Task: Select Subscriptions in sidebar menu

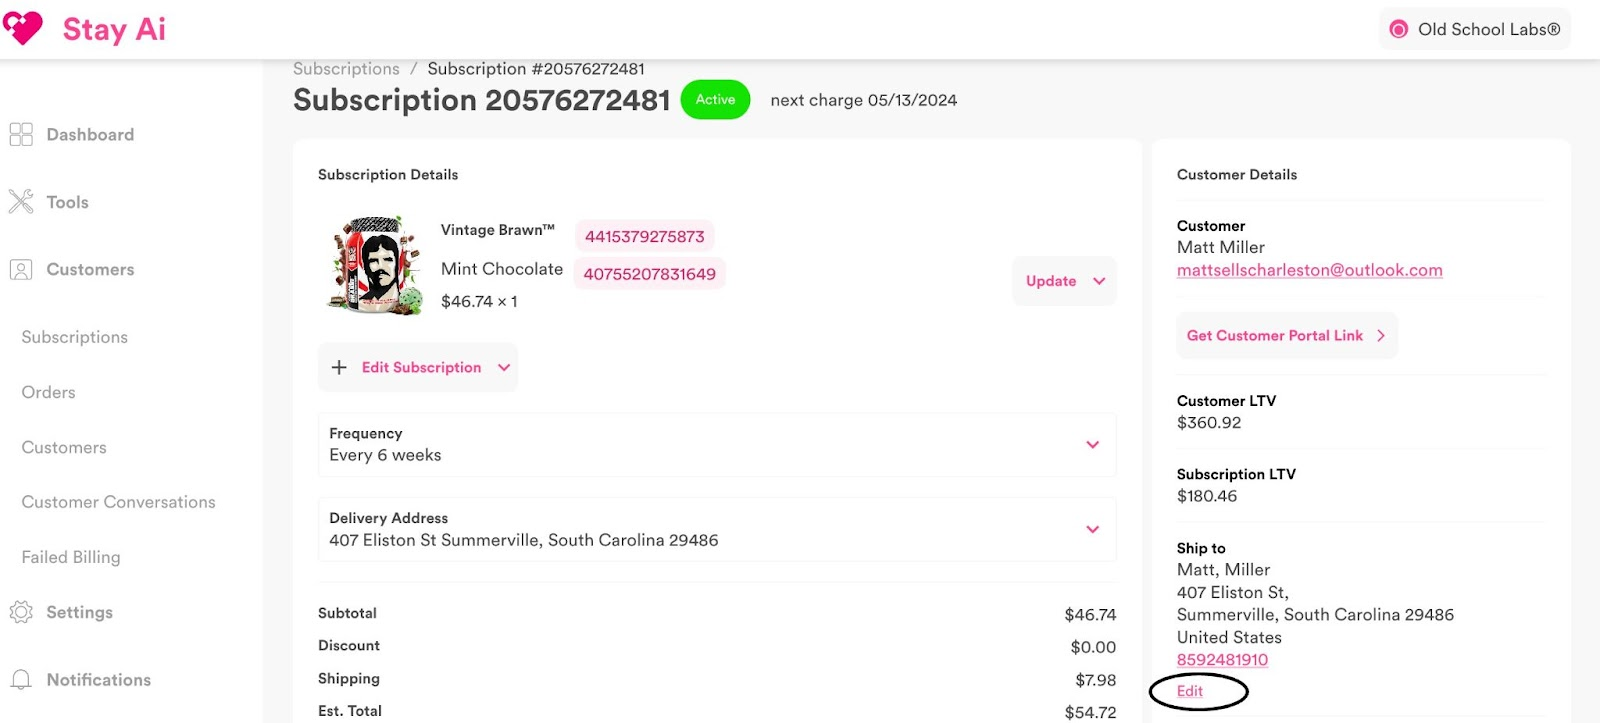Action: [75, 337]
